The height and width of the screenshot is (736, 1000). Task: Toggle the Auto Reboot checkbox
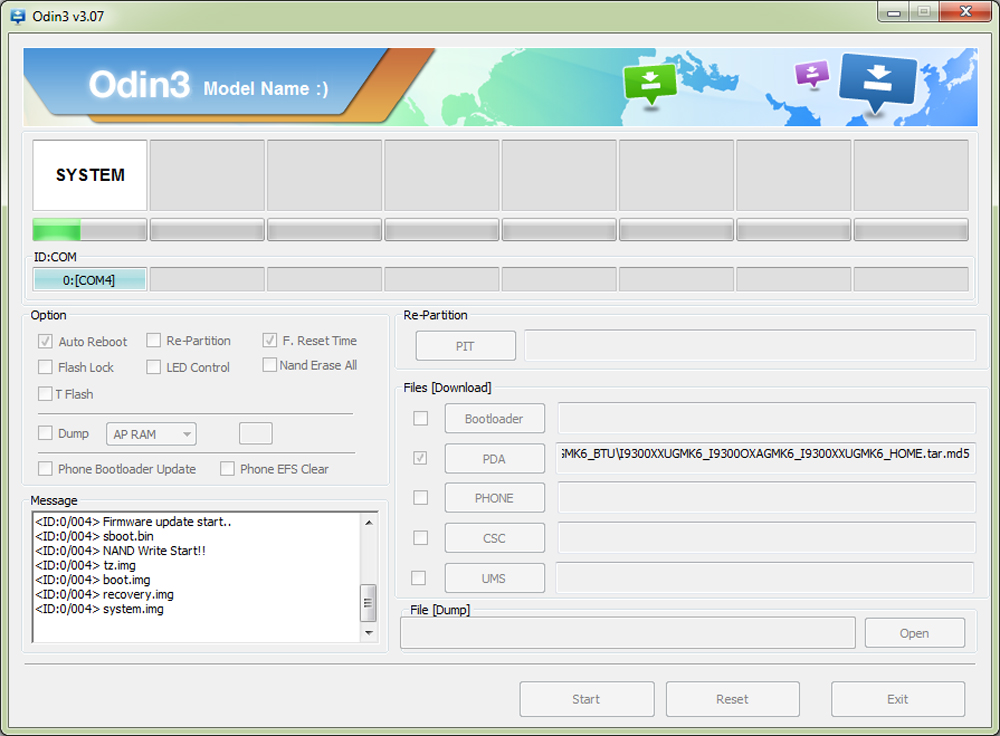[45, 341]
